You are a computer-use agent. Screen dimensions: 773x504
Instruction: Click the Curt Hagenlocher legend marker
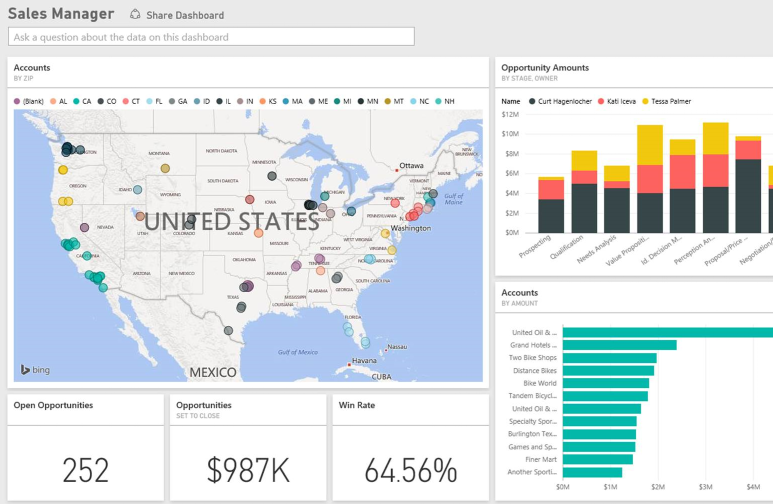[532, 101]
